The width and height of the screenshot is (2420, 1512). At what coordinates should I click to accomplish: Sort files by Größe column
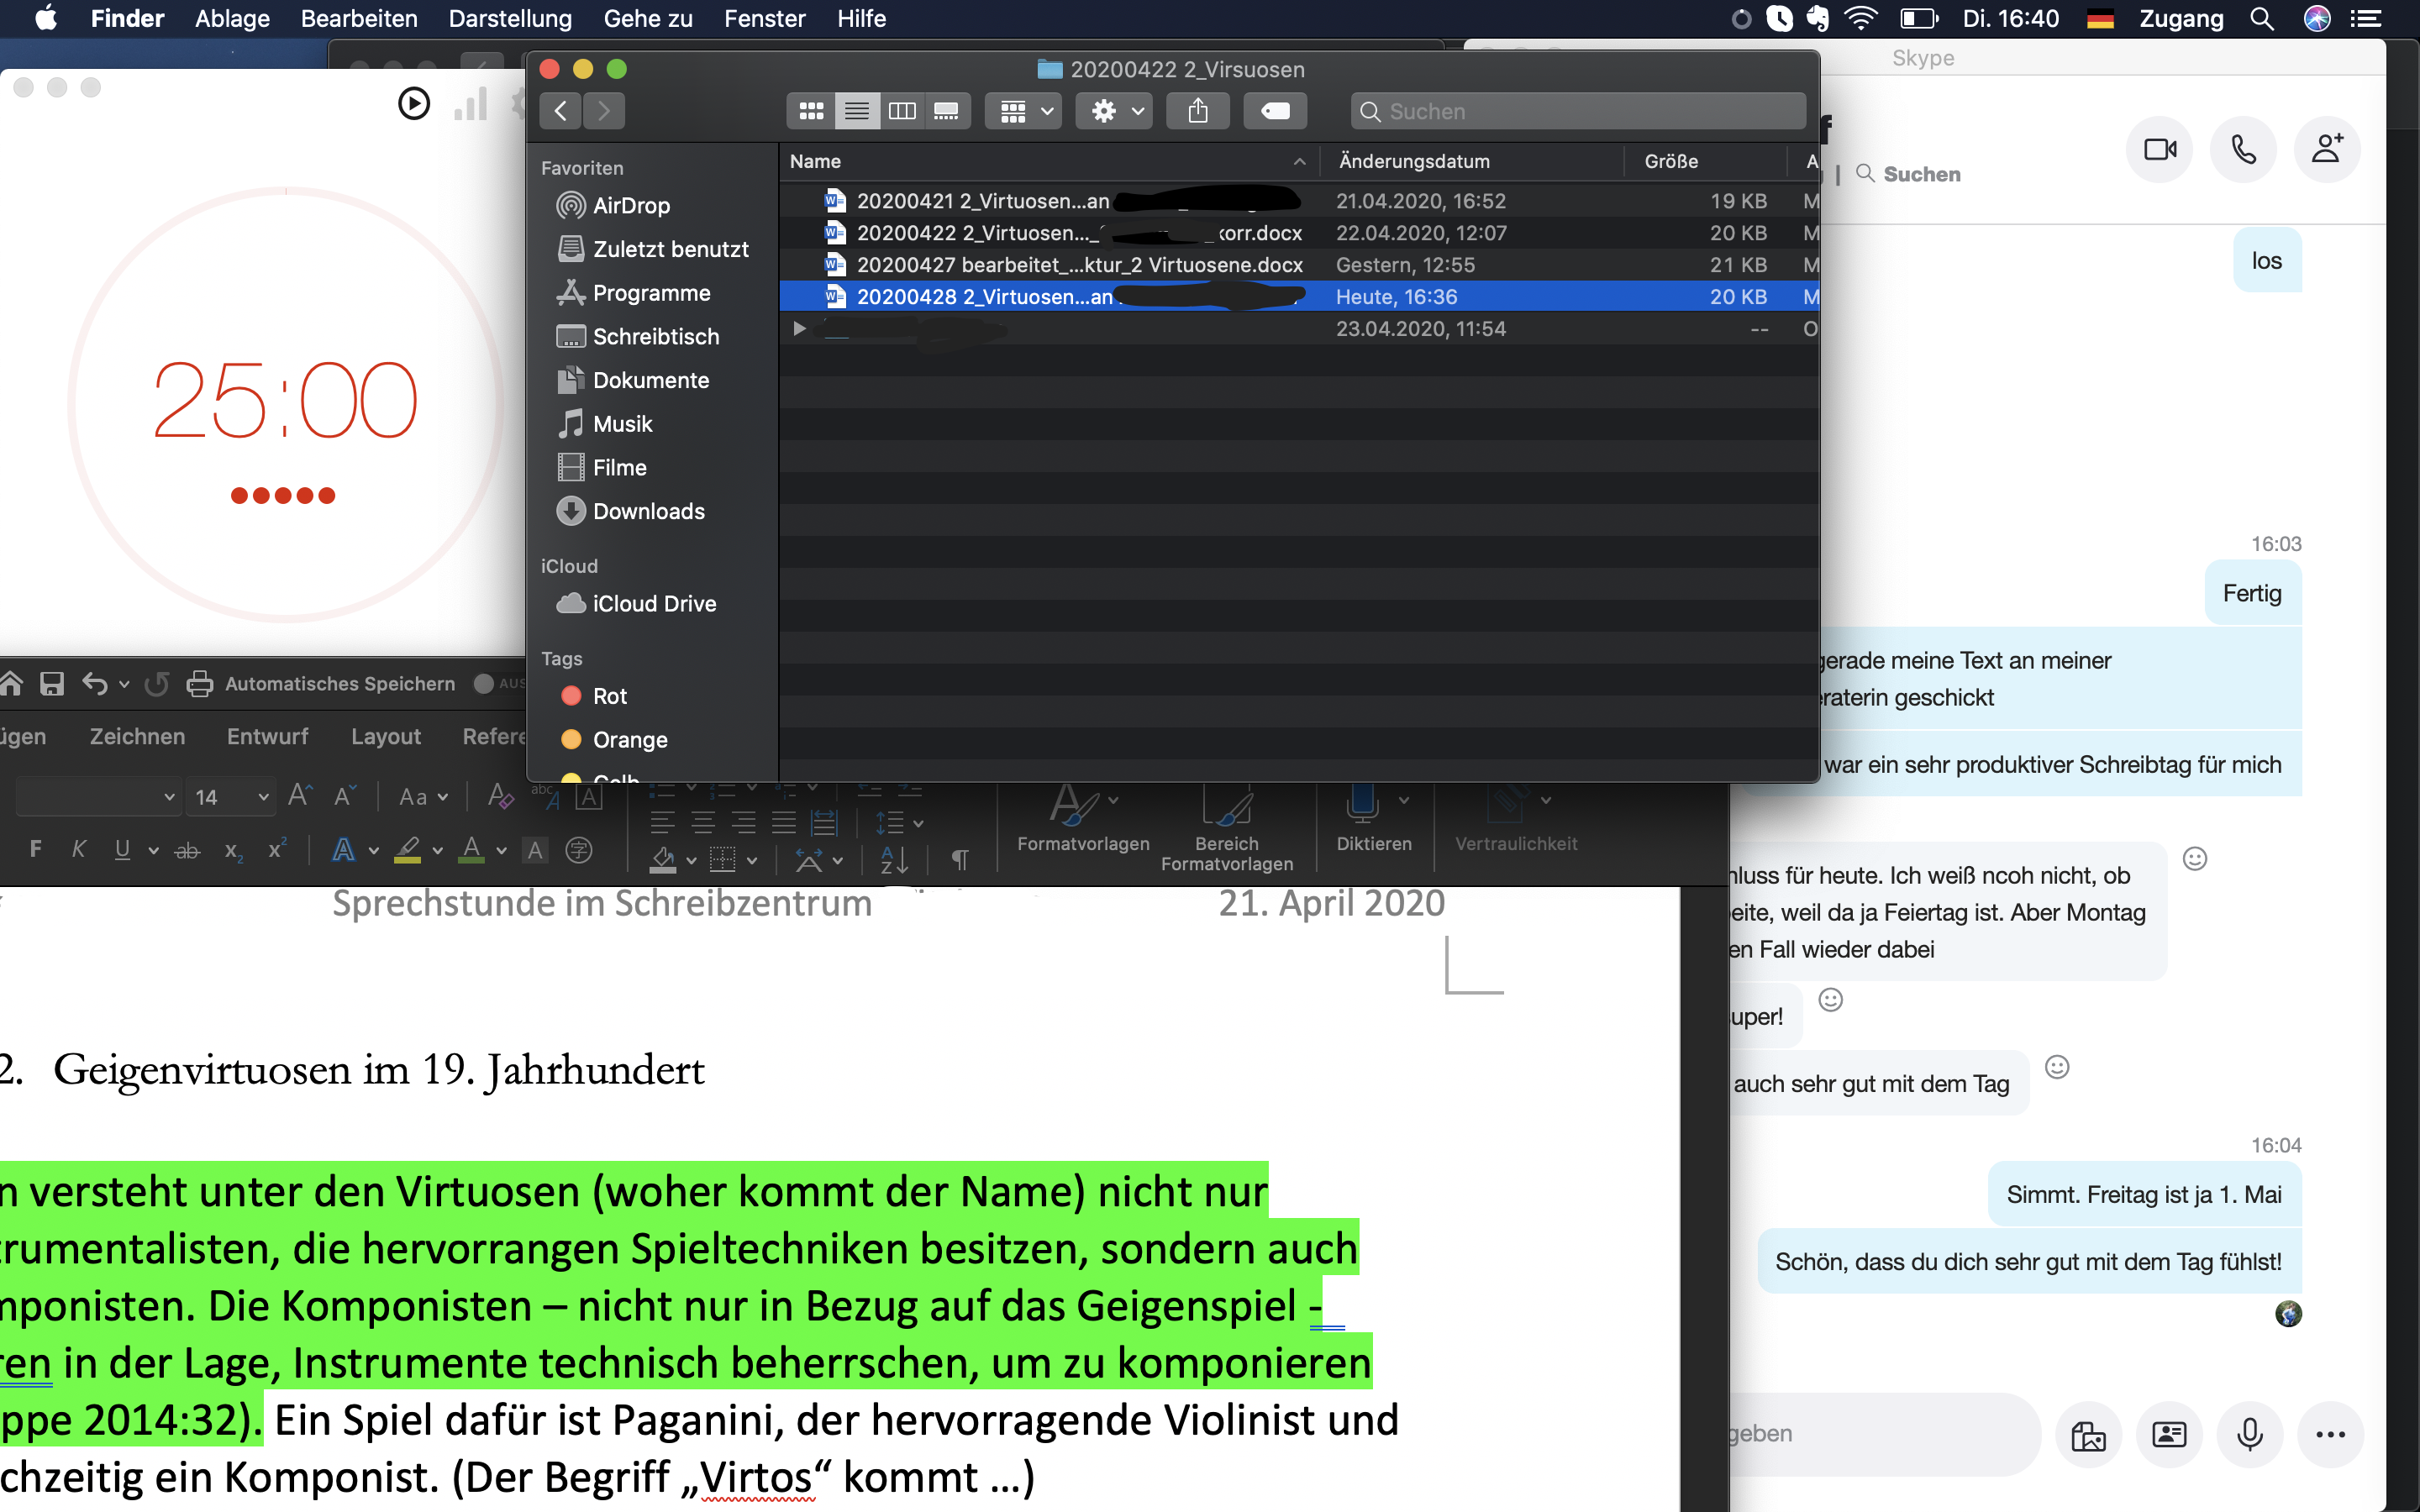[x=1706, y=161]
